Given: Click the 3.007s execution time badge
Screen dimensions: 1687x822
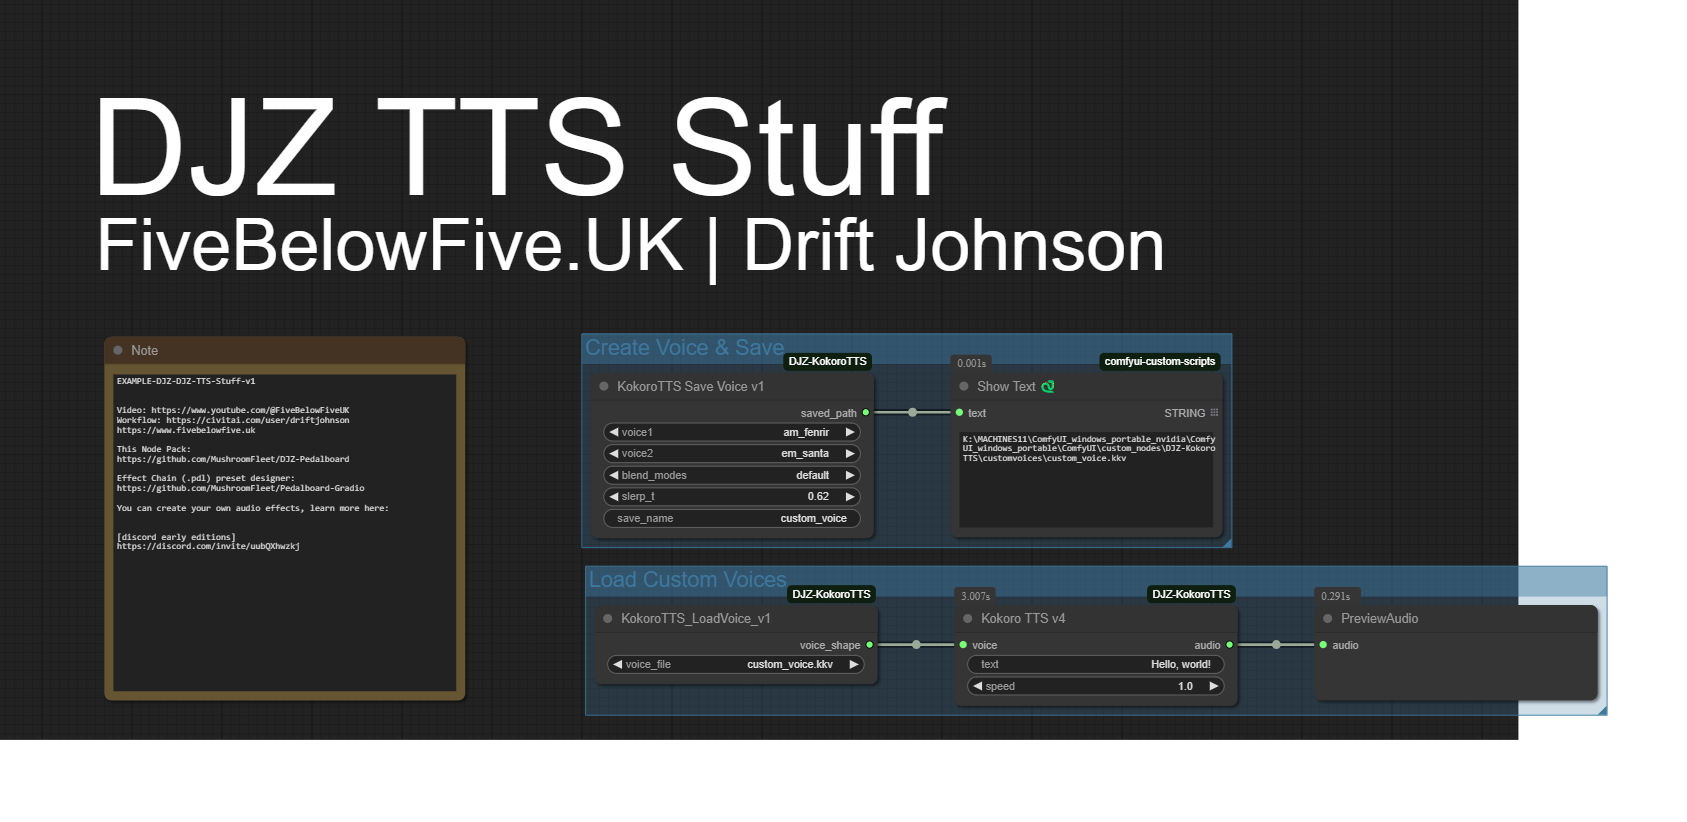Looking at the screenshot, I should 976,596.
